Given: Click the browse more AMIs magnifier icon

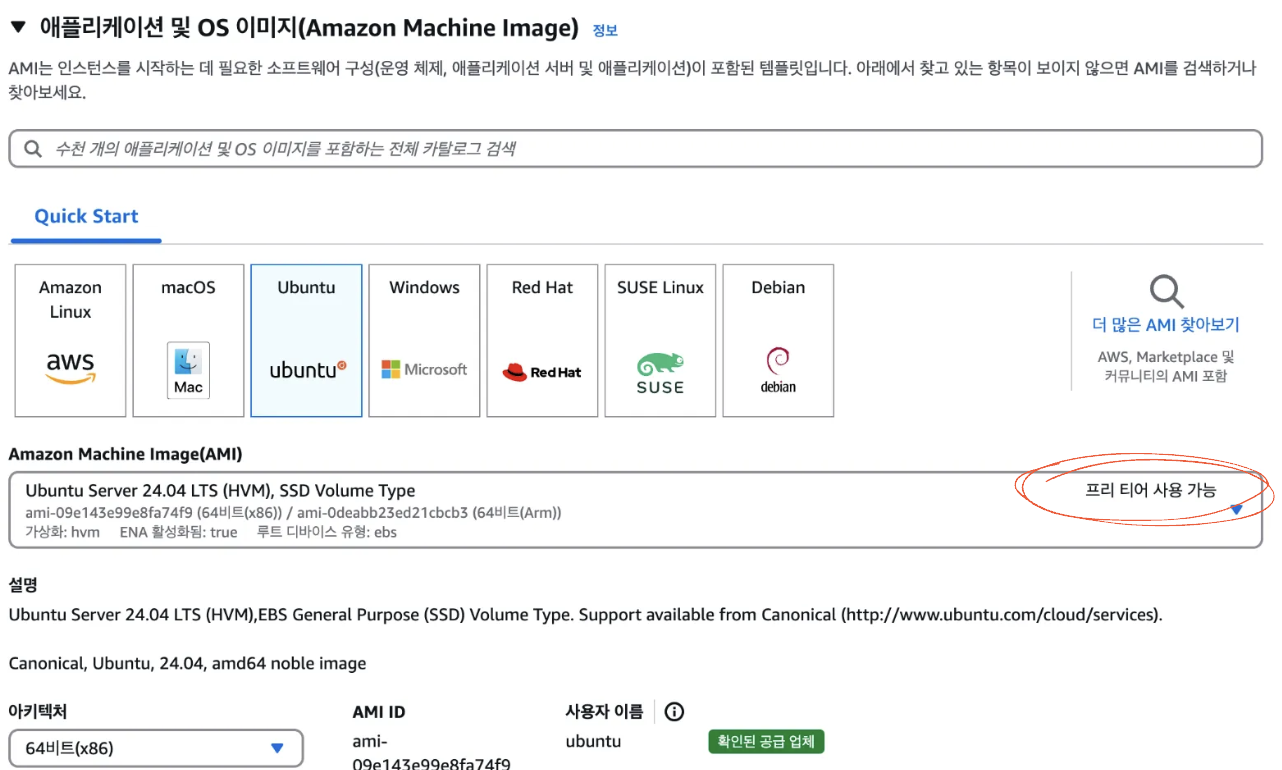Looking at the screenshot, I should 1166,292.
